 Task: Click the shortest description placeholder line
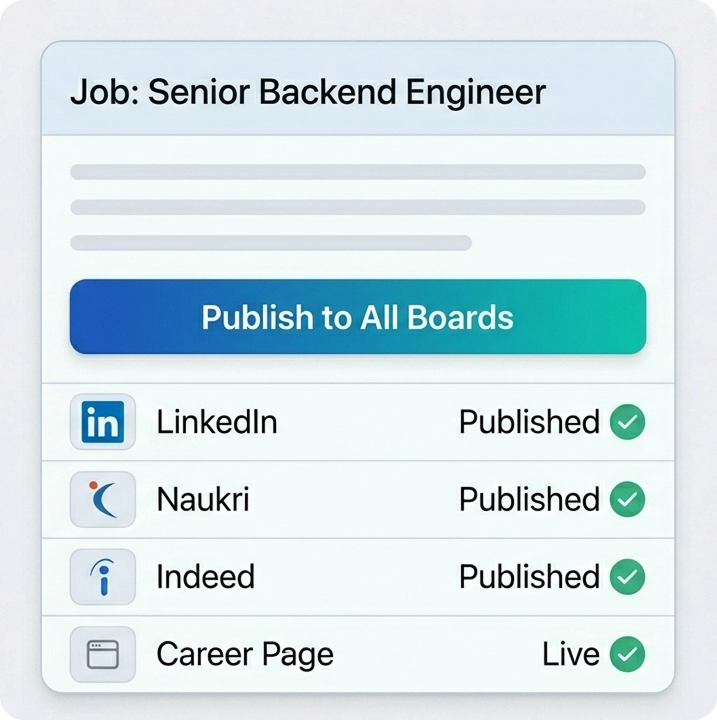pos(270,243)
